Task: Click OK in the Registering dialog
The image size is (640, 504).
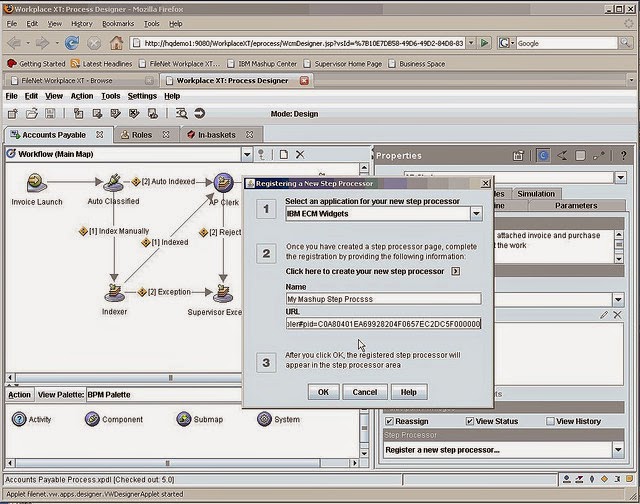Action: [323, 392]
